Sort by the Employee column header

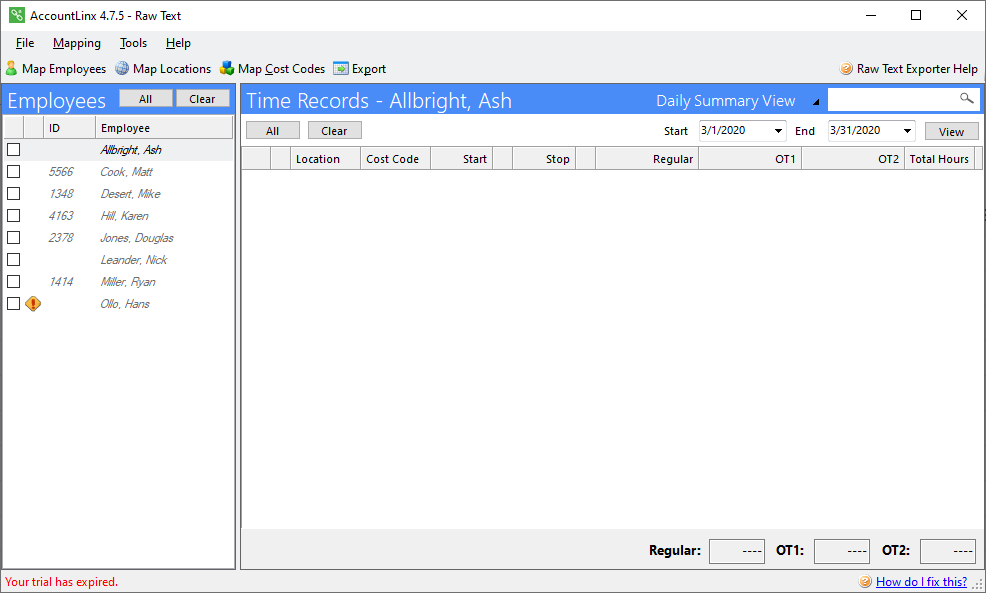(x=163, y=128)
